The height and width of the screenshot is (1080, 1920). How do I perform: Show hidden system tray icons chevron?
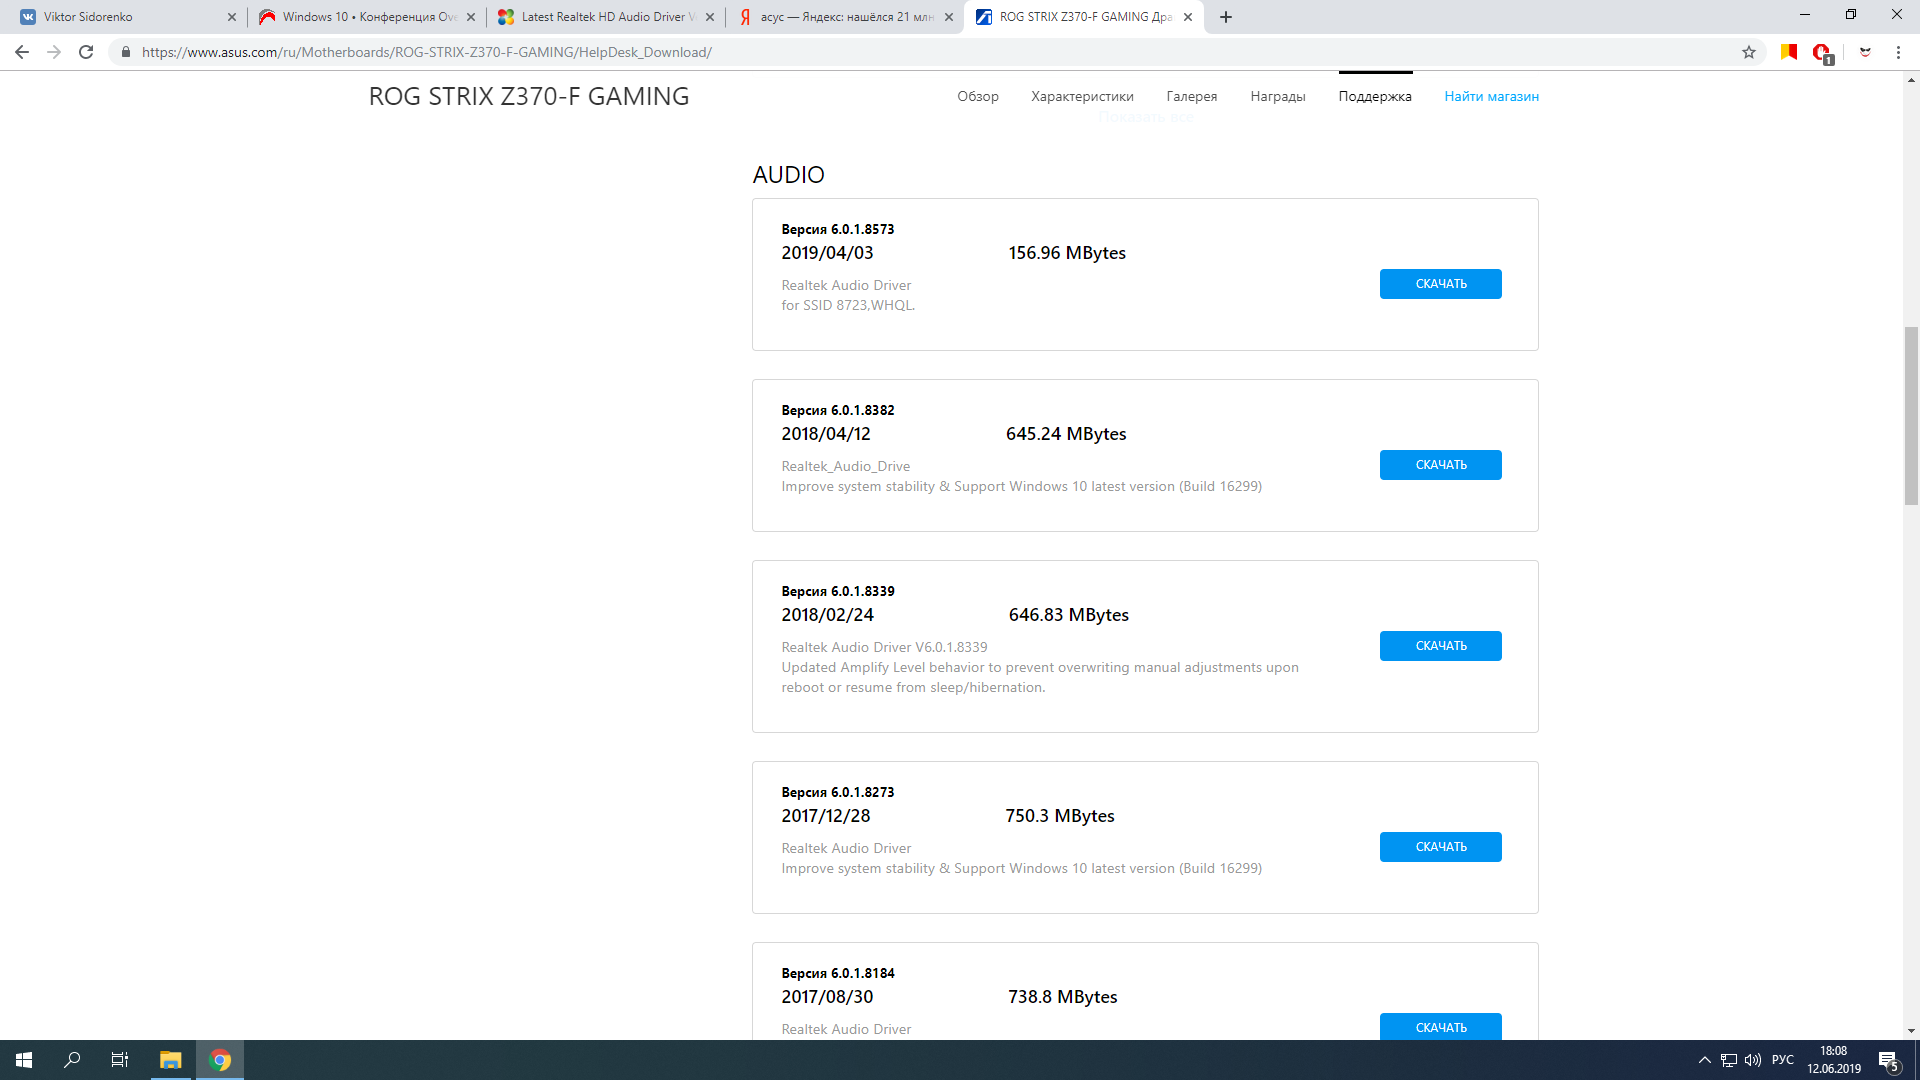coord(1704,1060)
